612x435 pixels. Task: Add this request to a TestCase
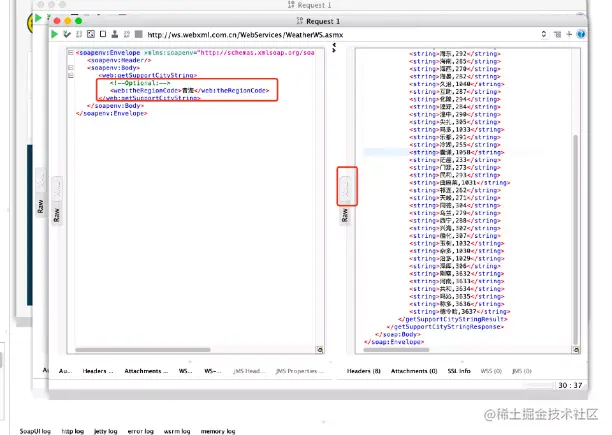(x=67, y=34)
